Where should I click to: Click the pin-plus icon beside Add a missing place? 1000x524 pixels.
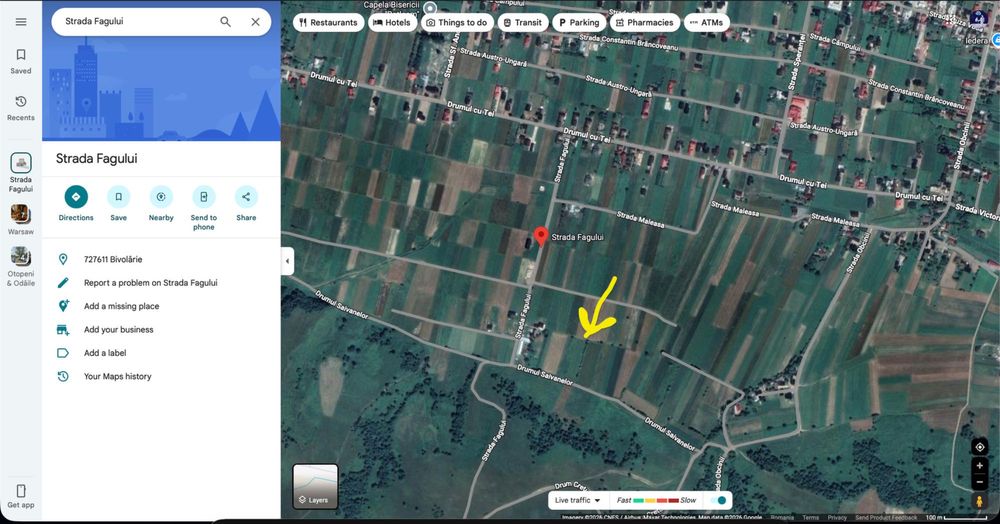point(63,306)
